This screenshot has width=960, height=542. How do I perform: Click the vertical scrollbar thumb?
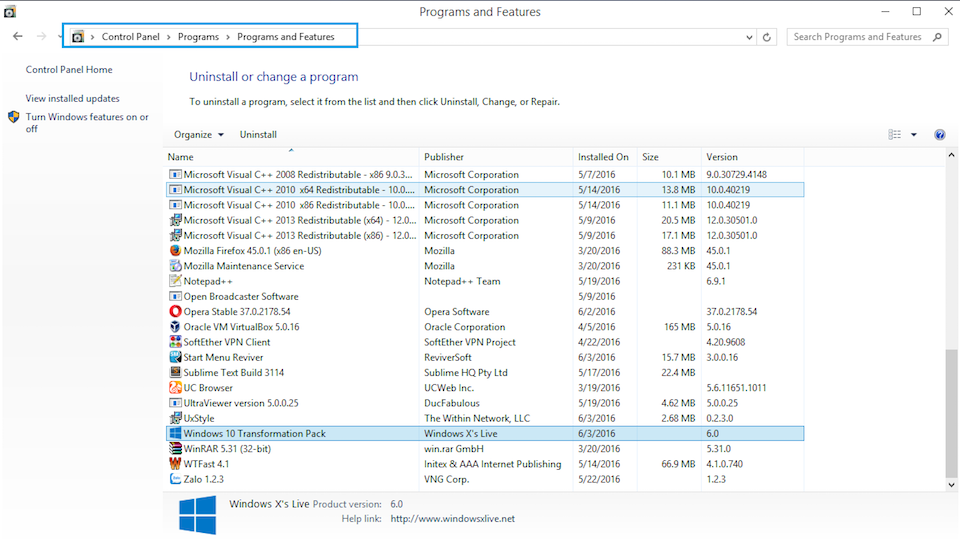point(951,413)
